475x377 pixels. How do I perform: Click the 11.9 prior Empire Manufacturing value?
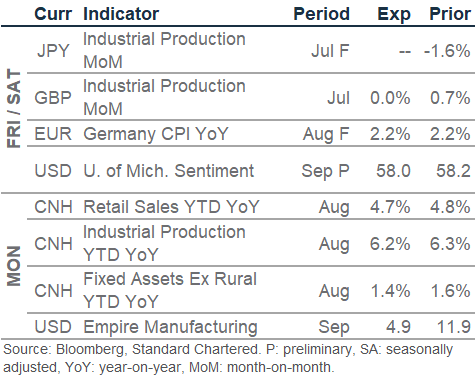pos(454,327)
